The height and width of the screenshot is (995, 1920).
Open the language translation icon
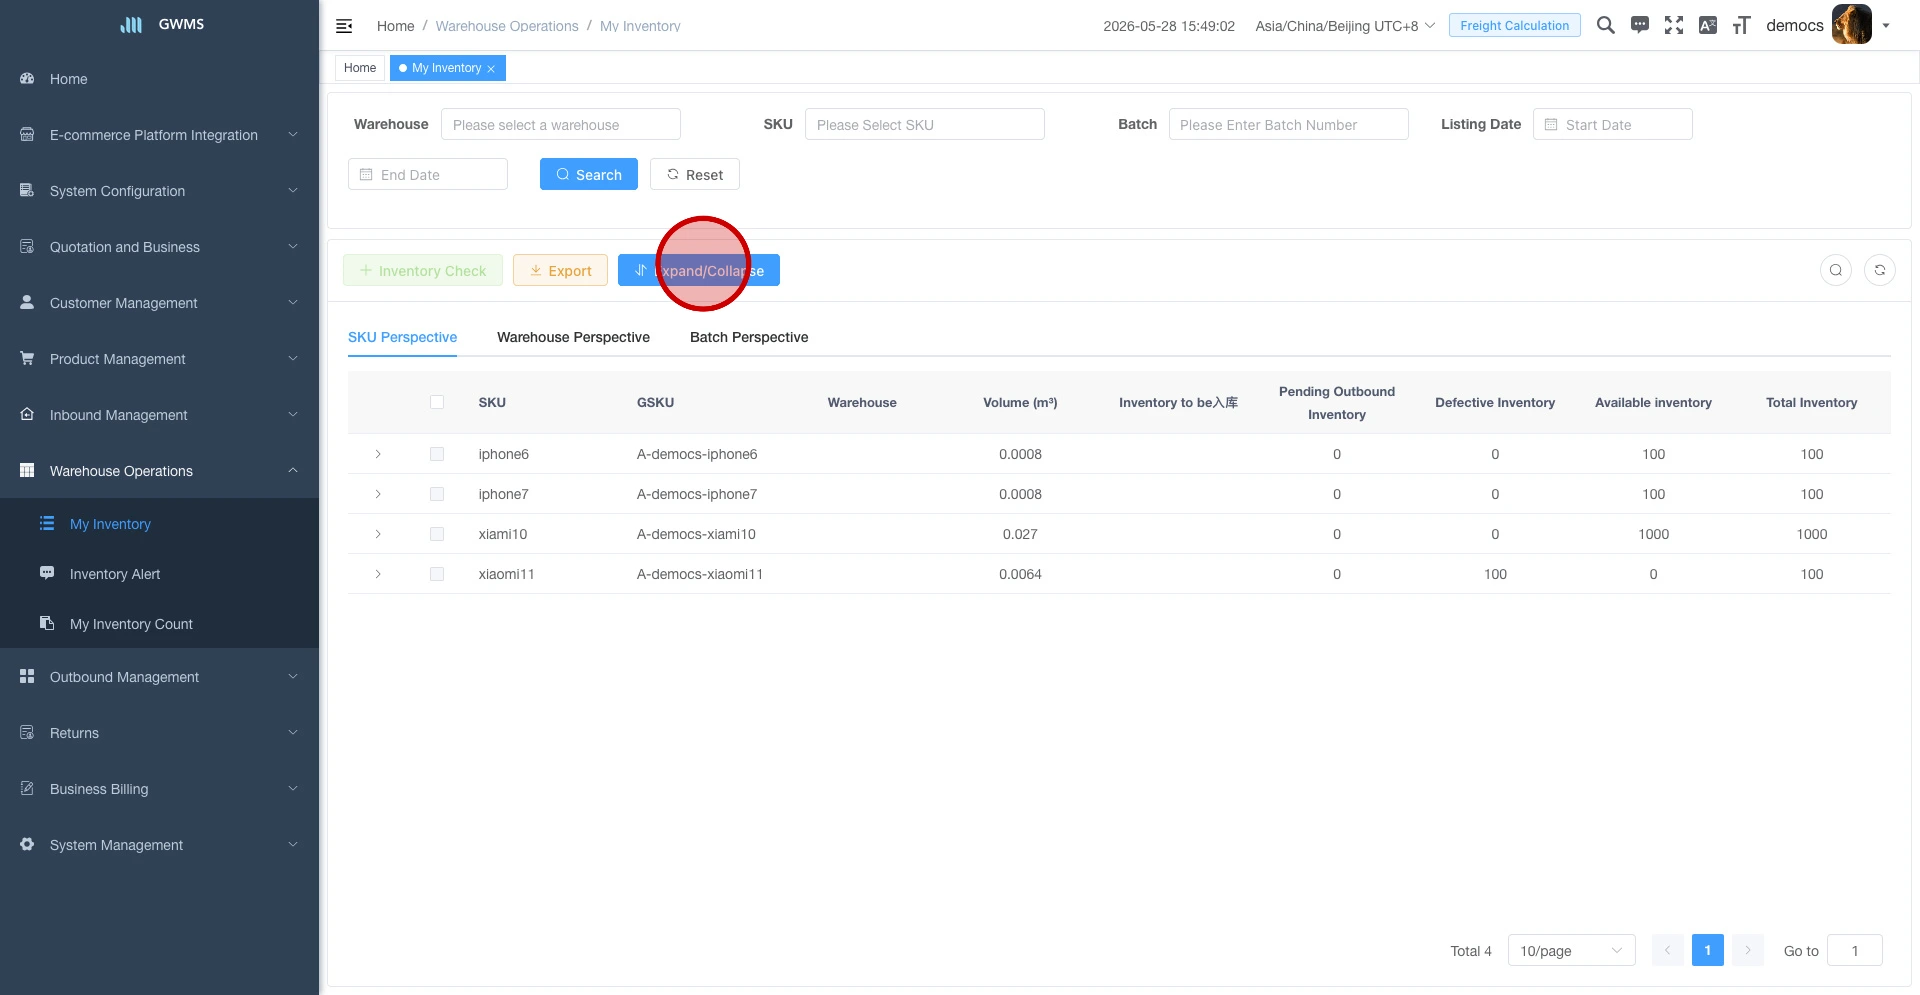(x=1708, y=25)
